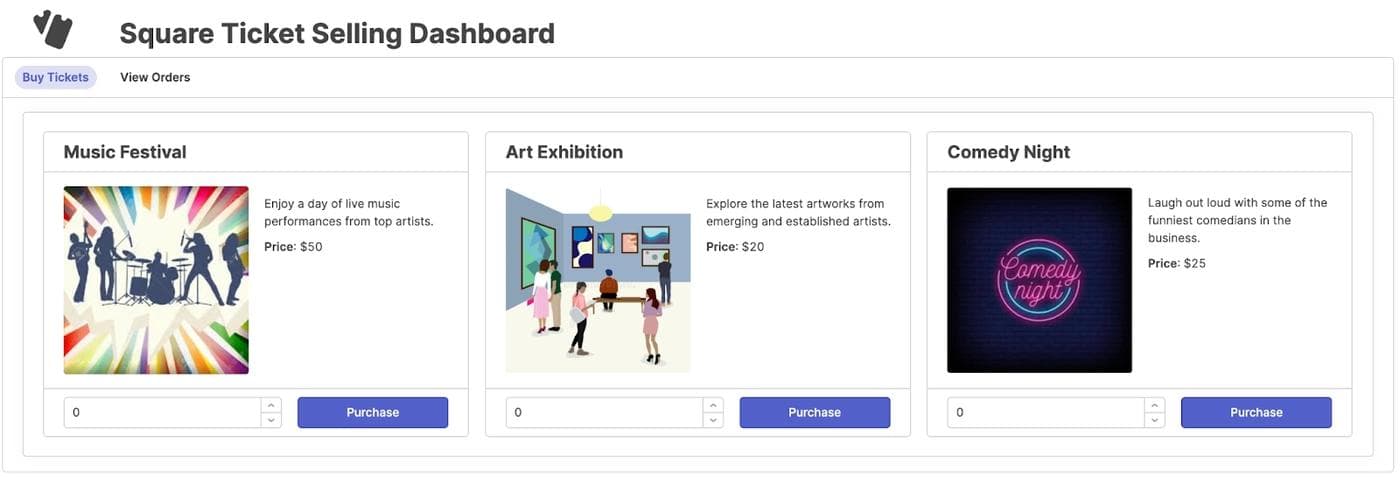Increase Music Festival ticket quantity
Viewport: 1400px width, 477px height.
click(x=271, y=405)
